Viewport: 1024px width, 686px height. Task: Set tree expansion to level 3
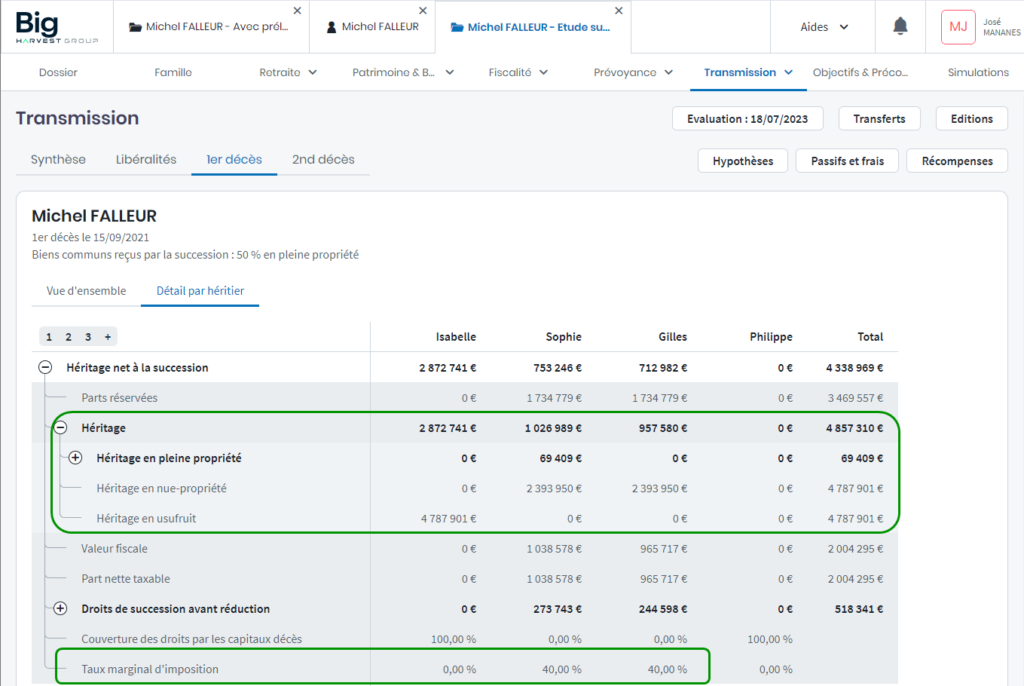[x=88, y=337]
